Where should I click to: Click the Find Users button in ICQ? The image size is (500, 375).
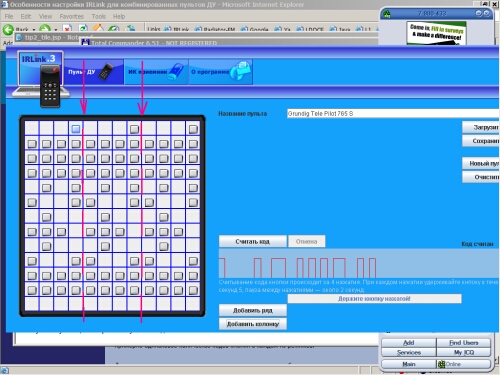pyautogui.click(x=464, y=343)
